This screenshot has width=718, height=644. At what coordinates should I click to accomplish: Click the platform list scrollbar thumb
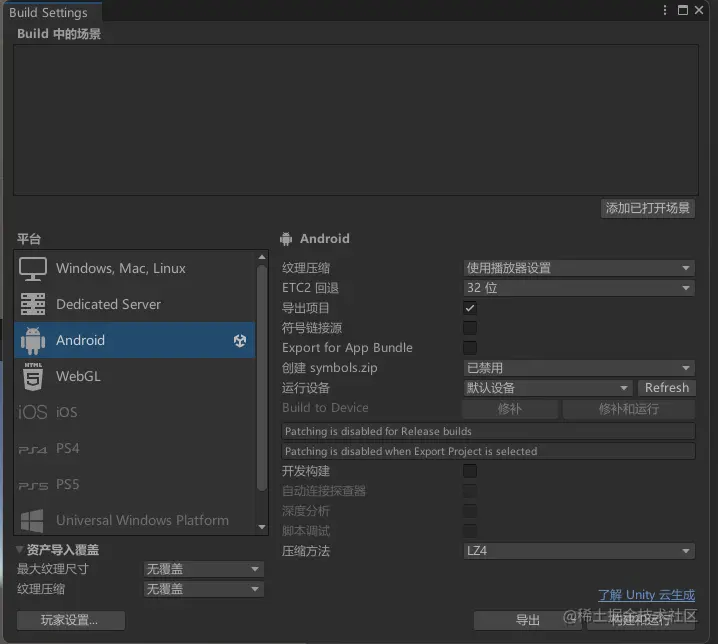click(262, 378)
